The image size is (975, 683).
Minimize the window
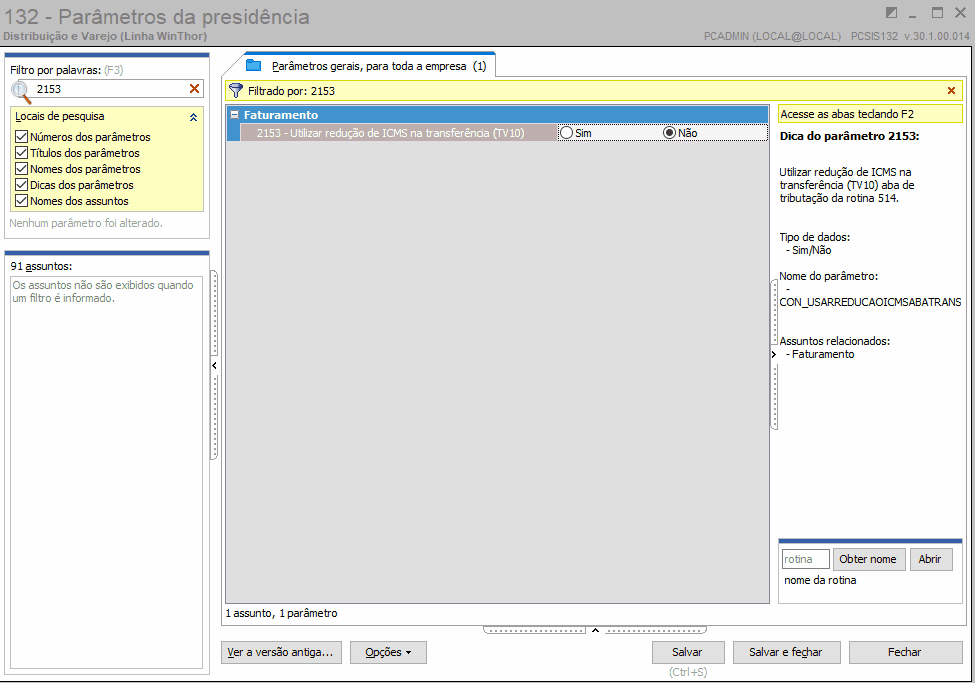[913, 14]
